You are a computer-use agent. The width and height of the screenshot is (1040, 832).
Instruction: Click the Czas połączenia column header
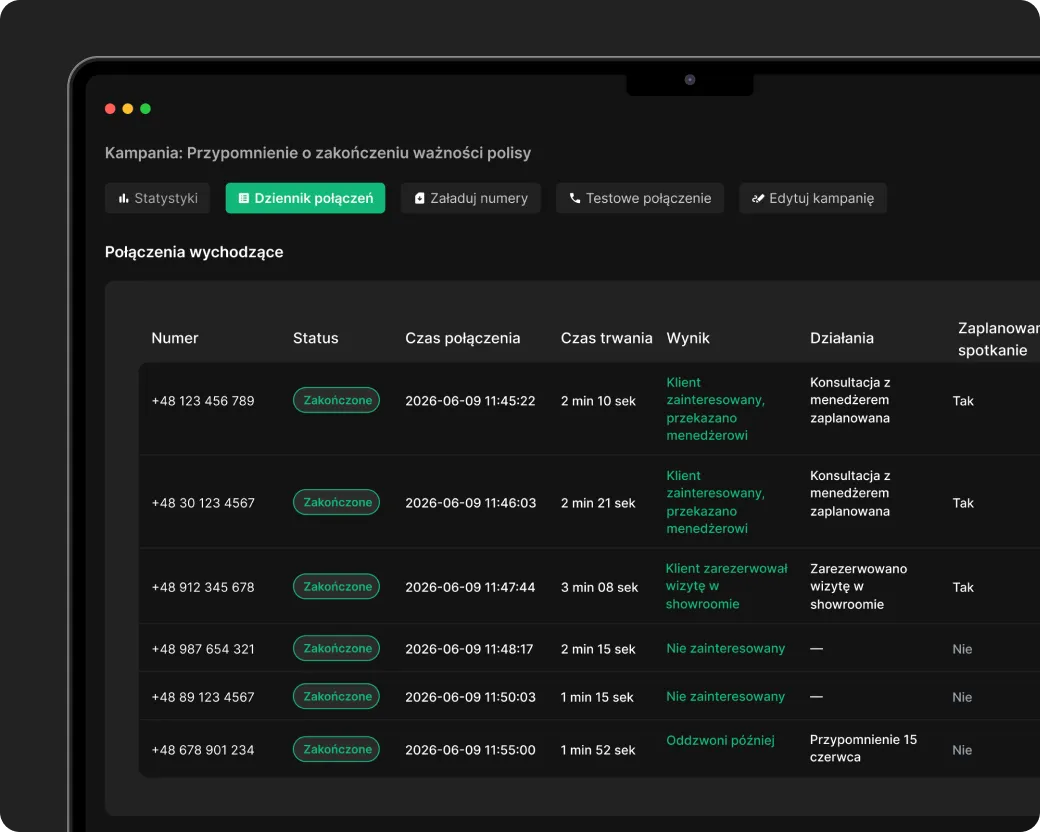pos(463,338)
